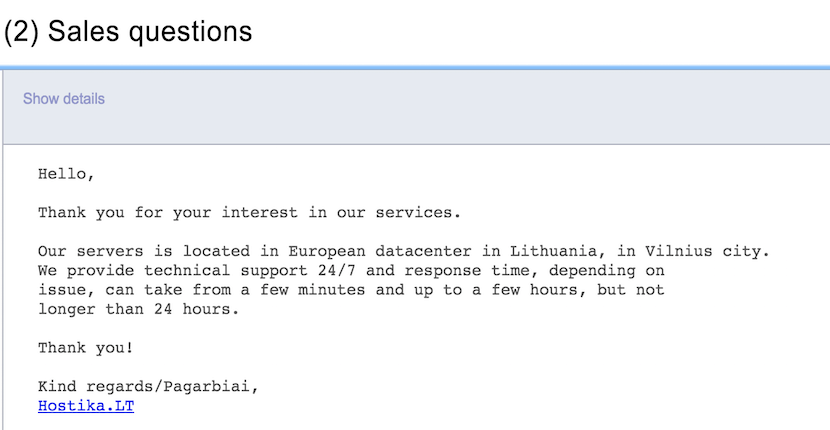Click the Show details link
The image size is (830, 430).
pyautogui.click(x=64, y=99)
